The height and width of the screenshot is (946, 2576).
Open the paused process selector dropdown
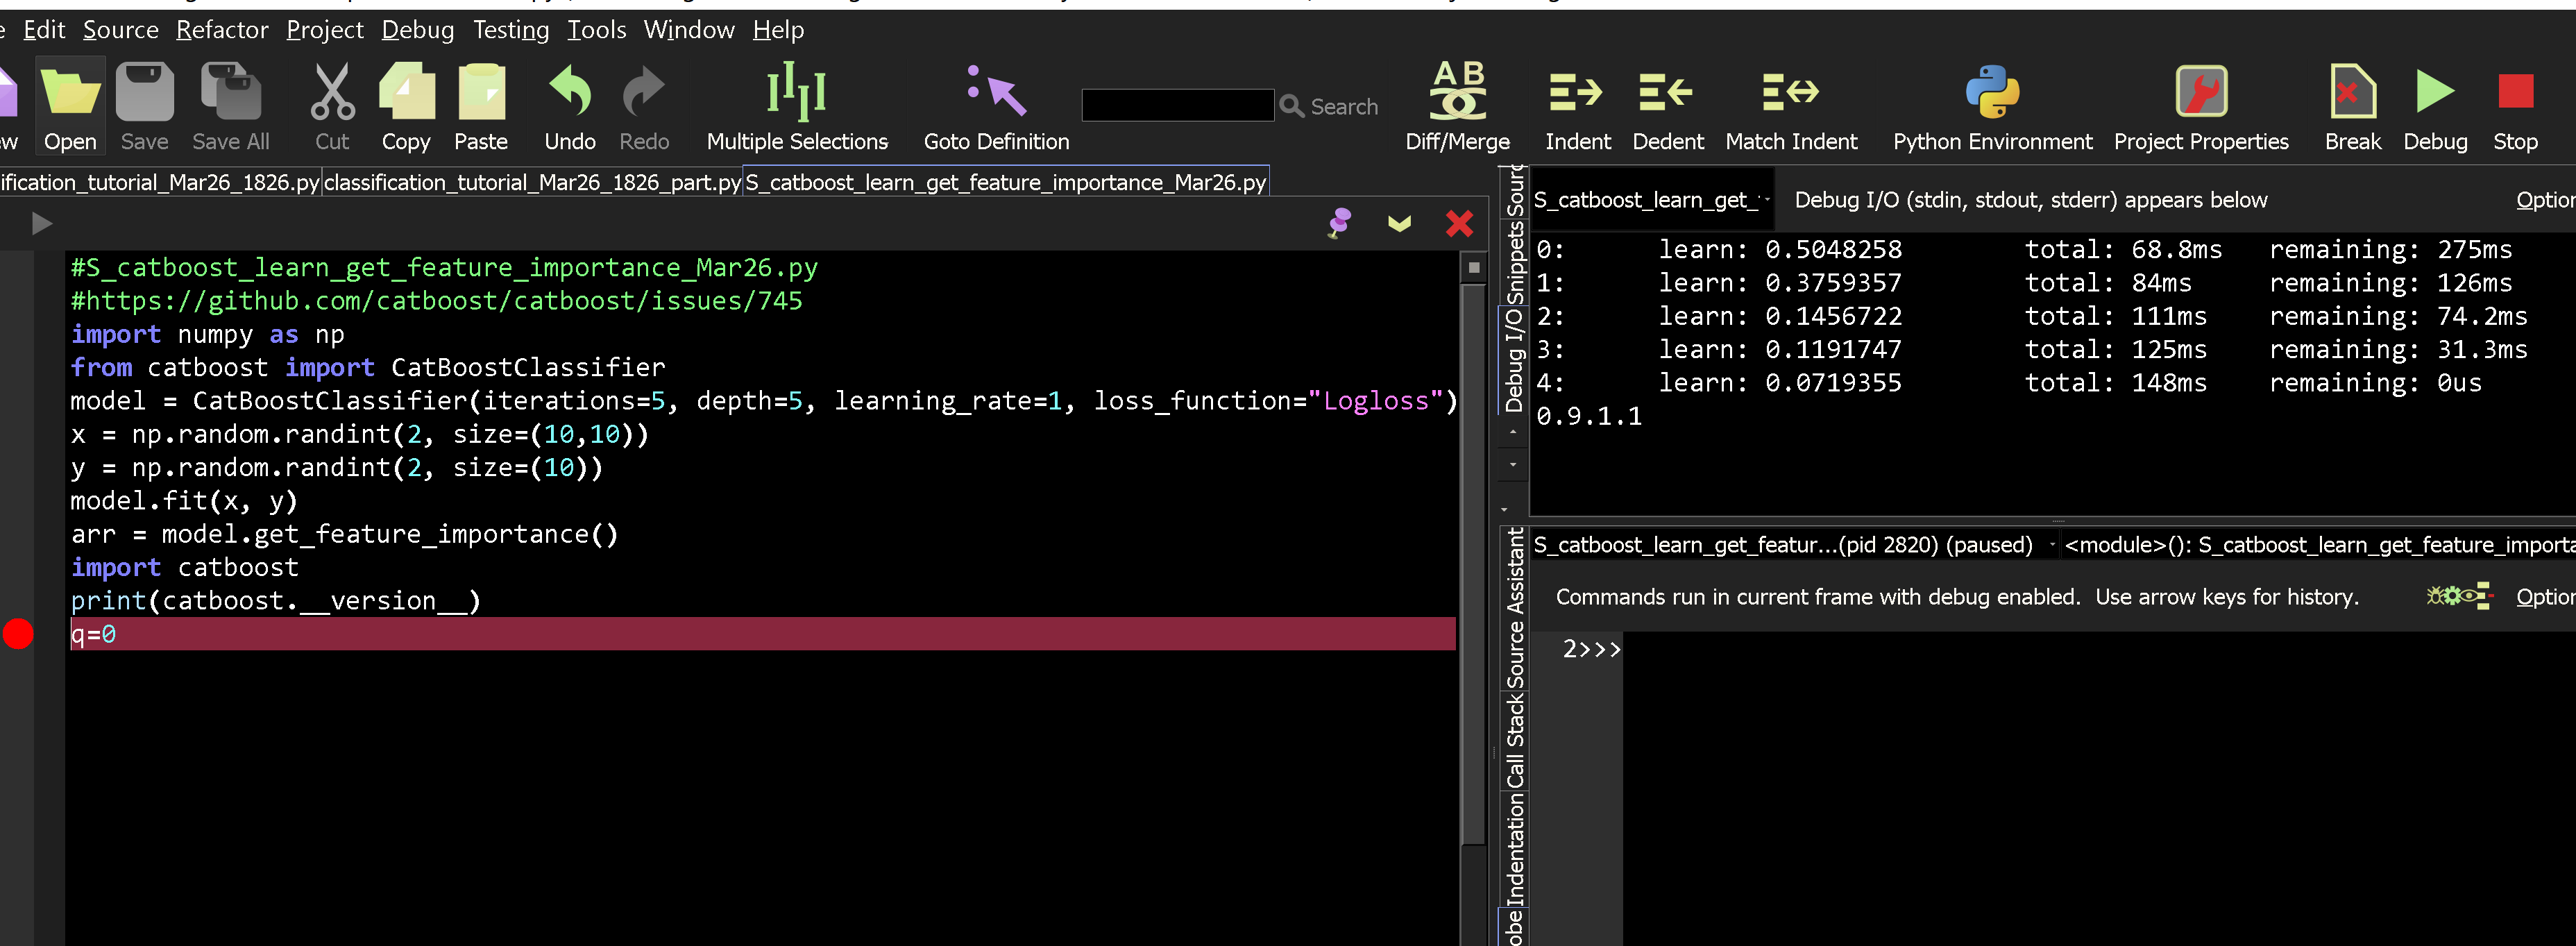point(2052,545)
